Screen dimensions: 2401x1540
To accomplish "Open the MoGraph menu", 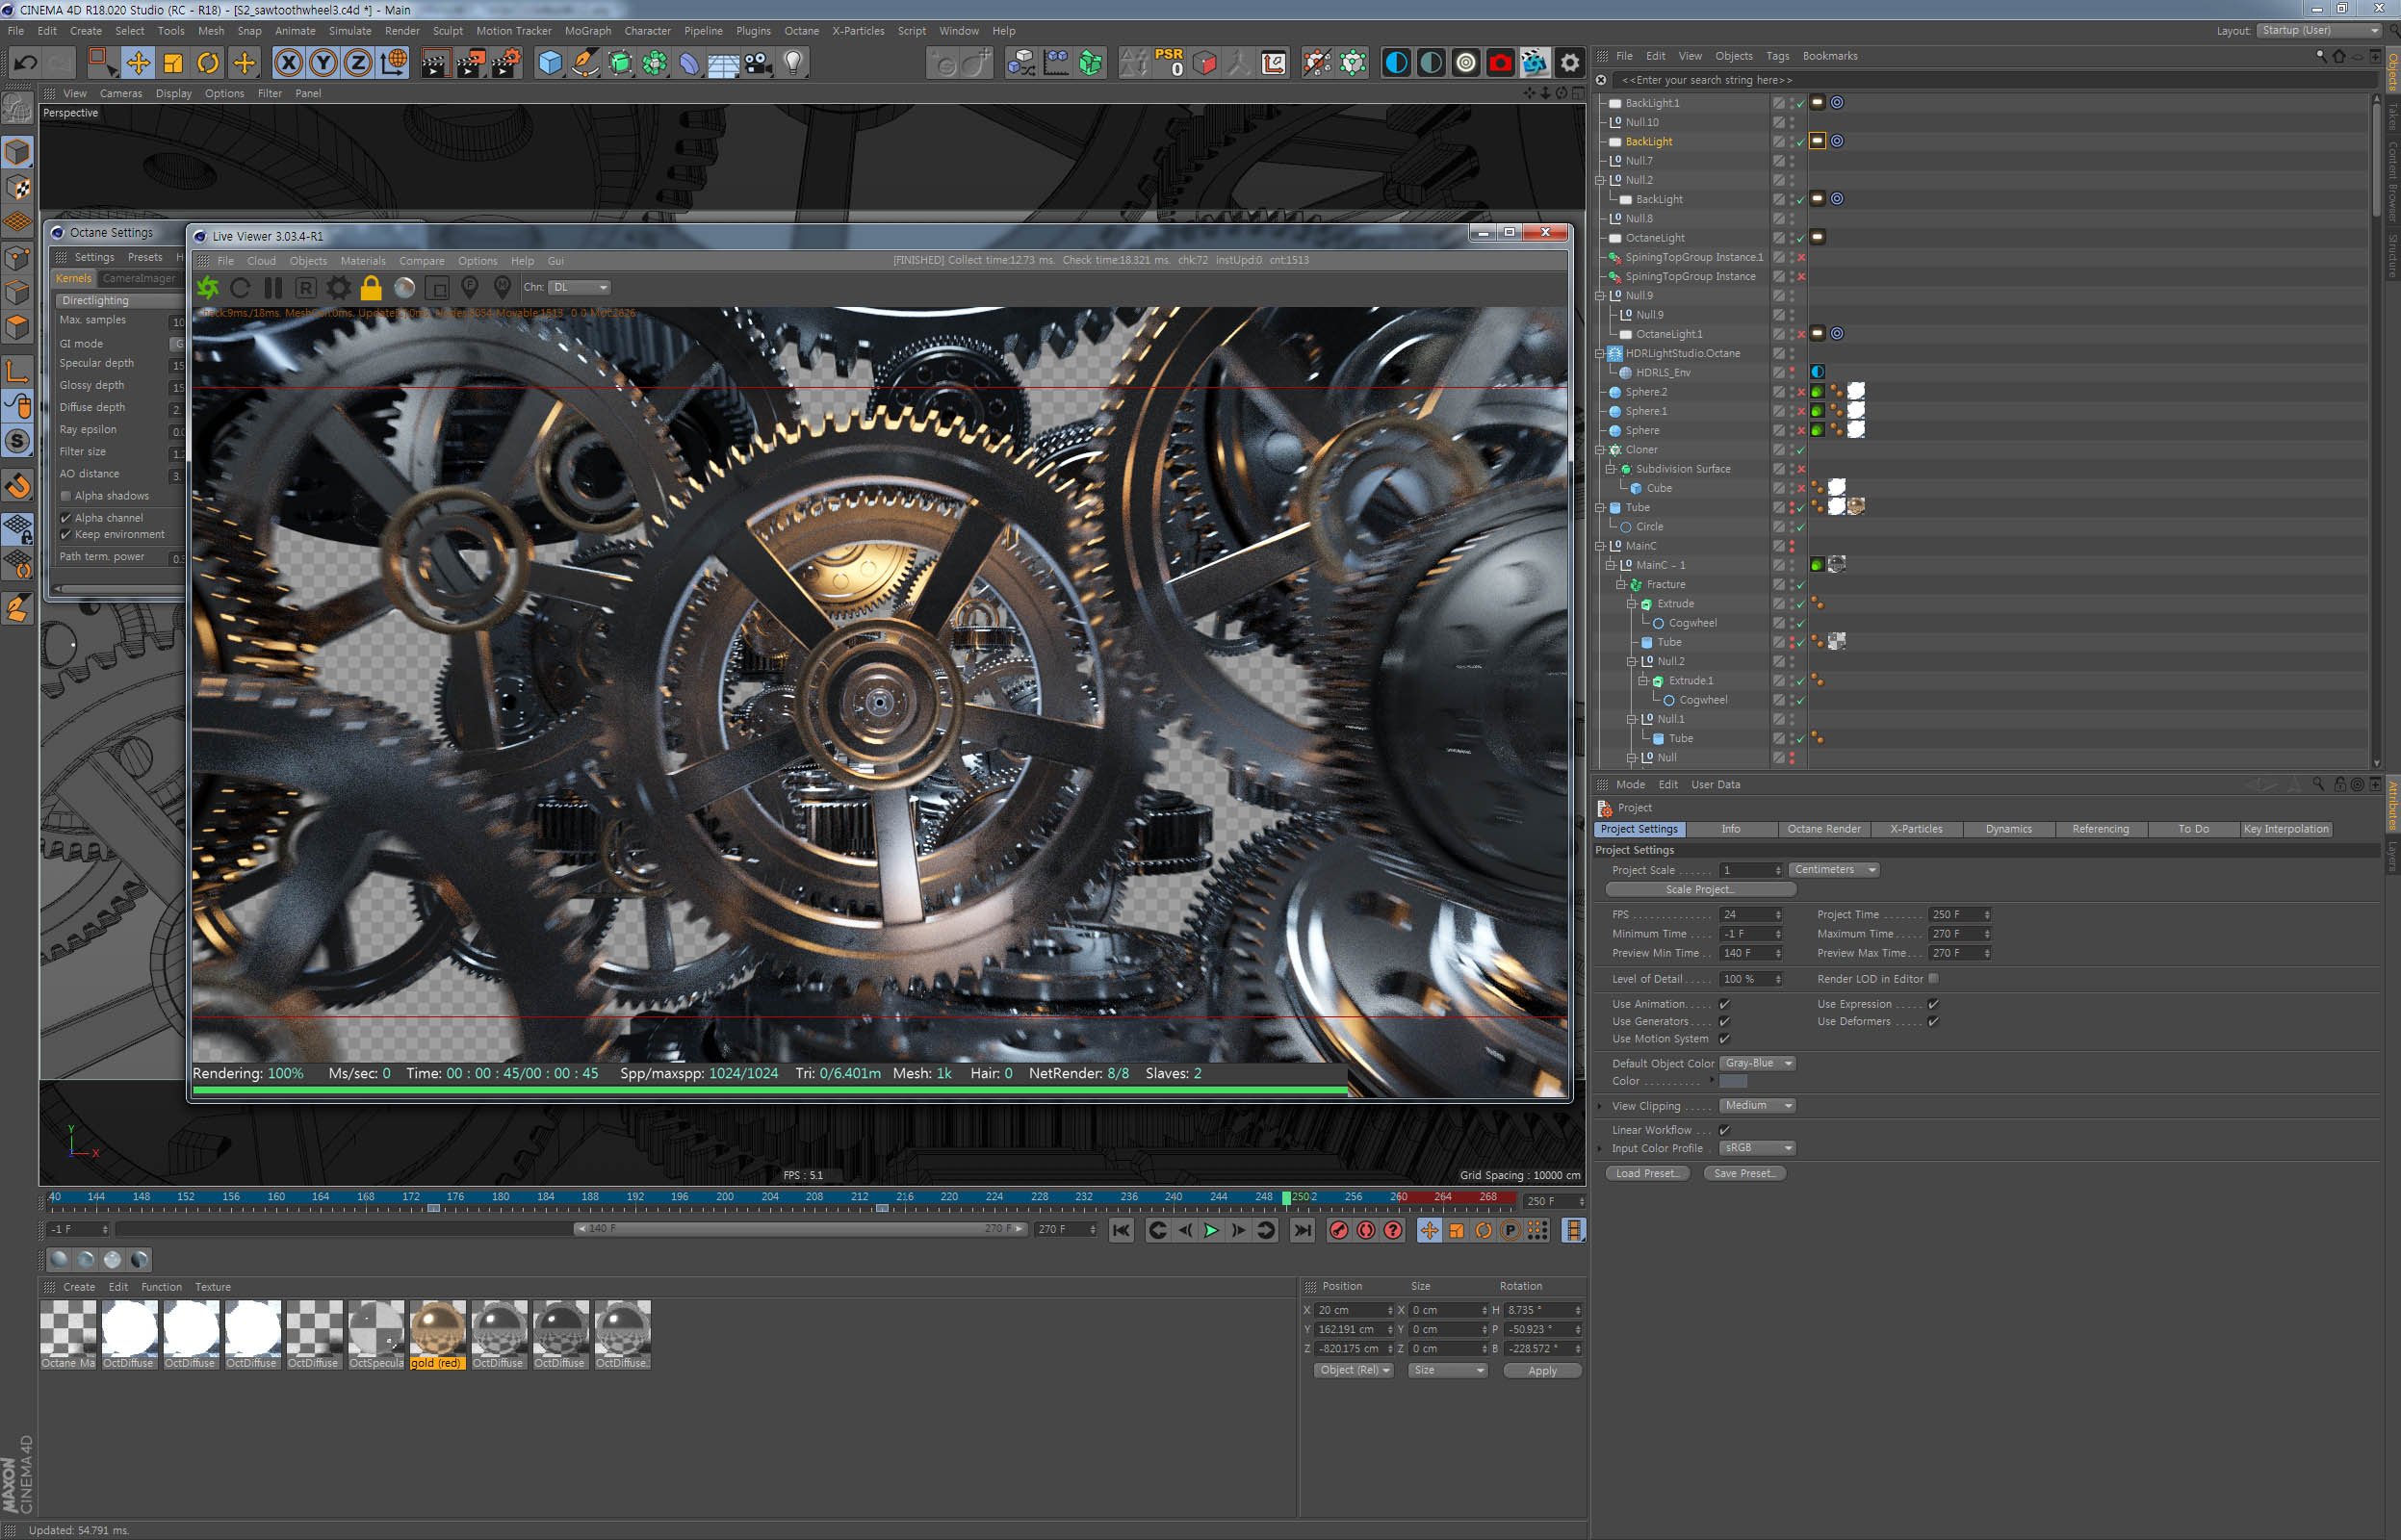I will pos(588,31).
